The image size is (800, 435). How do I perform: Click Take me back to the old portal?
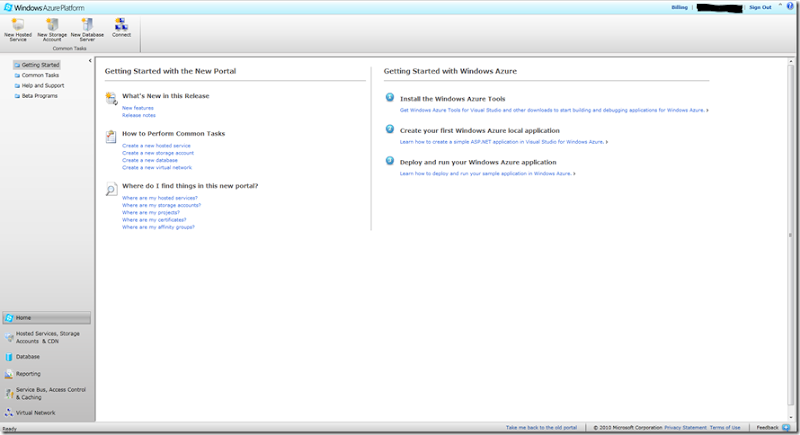click(541, 427)
